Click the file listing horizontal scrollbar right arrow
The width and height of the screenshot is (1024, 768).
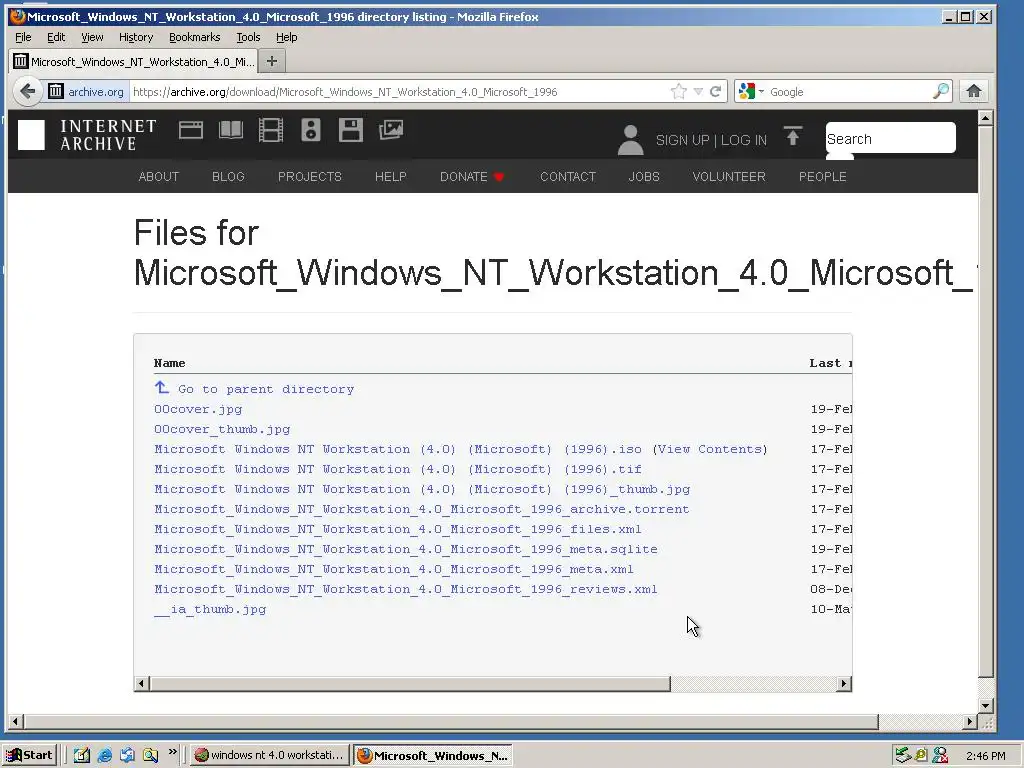(844, 683)
